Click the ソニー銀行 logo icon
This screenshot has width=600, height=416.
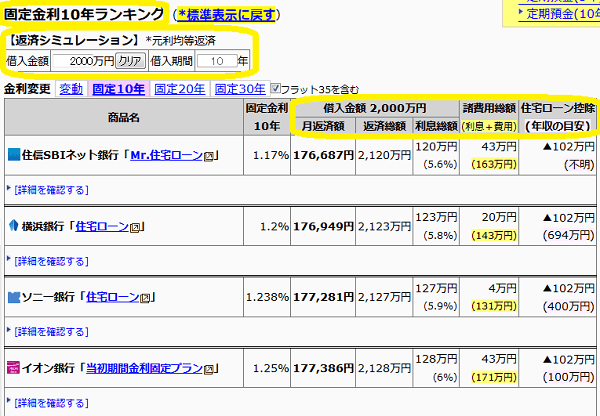(x=14, y=297)
